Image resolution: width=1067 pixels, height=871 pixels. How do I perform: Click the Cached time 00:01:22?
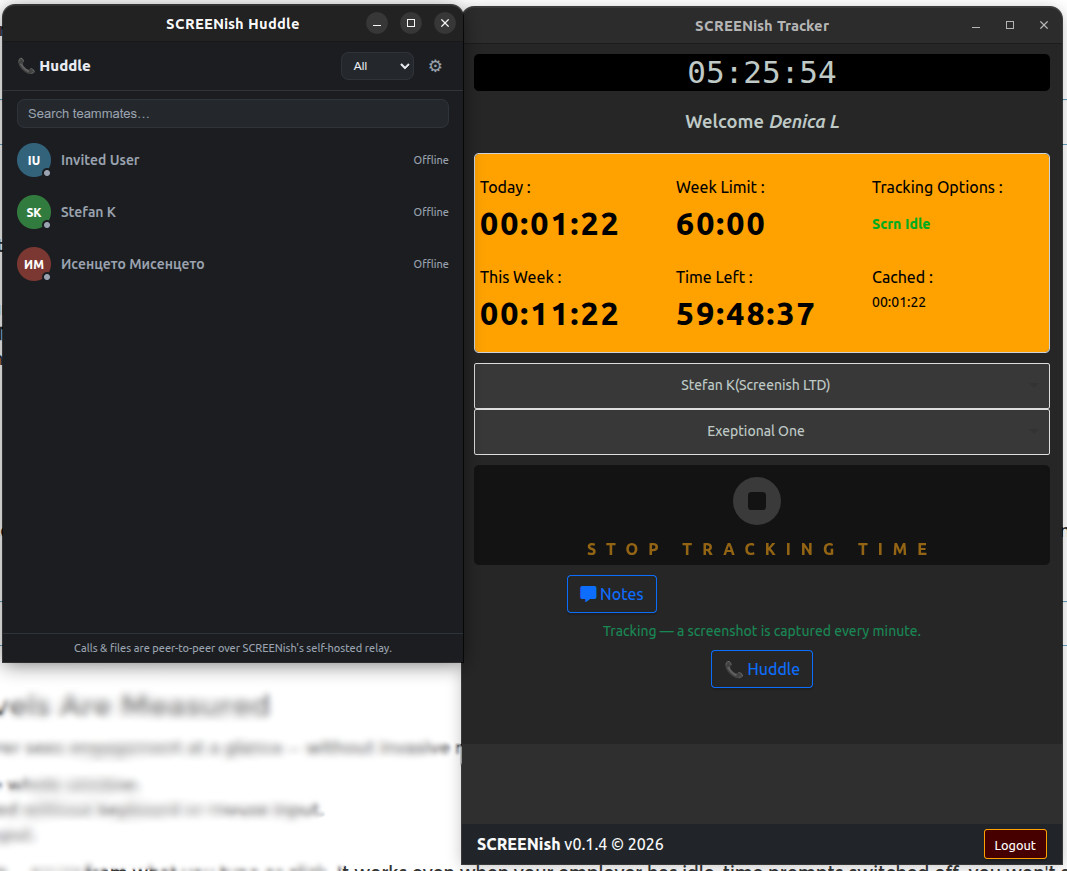(x=899, y=302)
